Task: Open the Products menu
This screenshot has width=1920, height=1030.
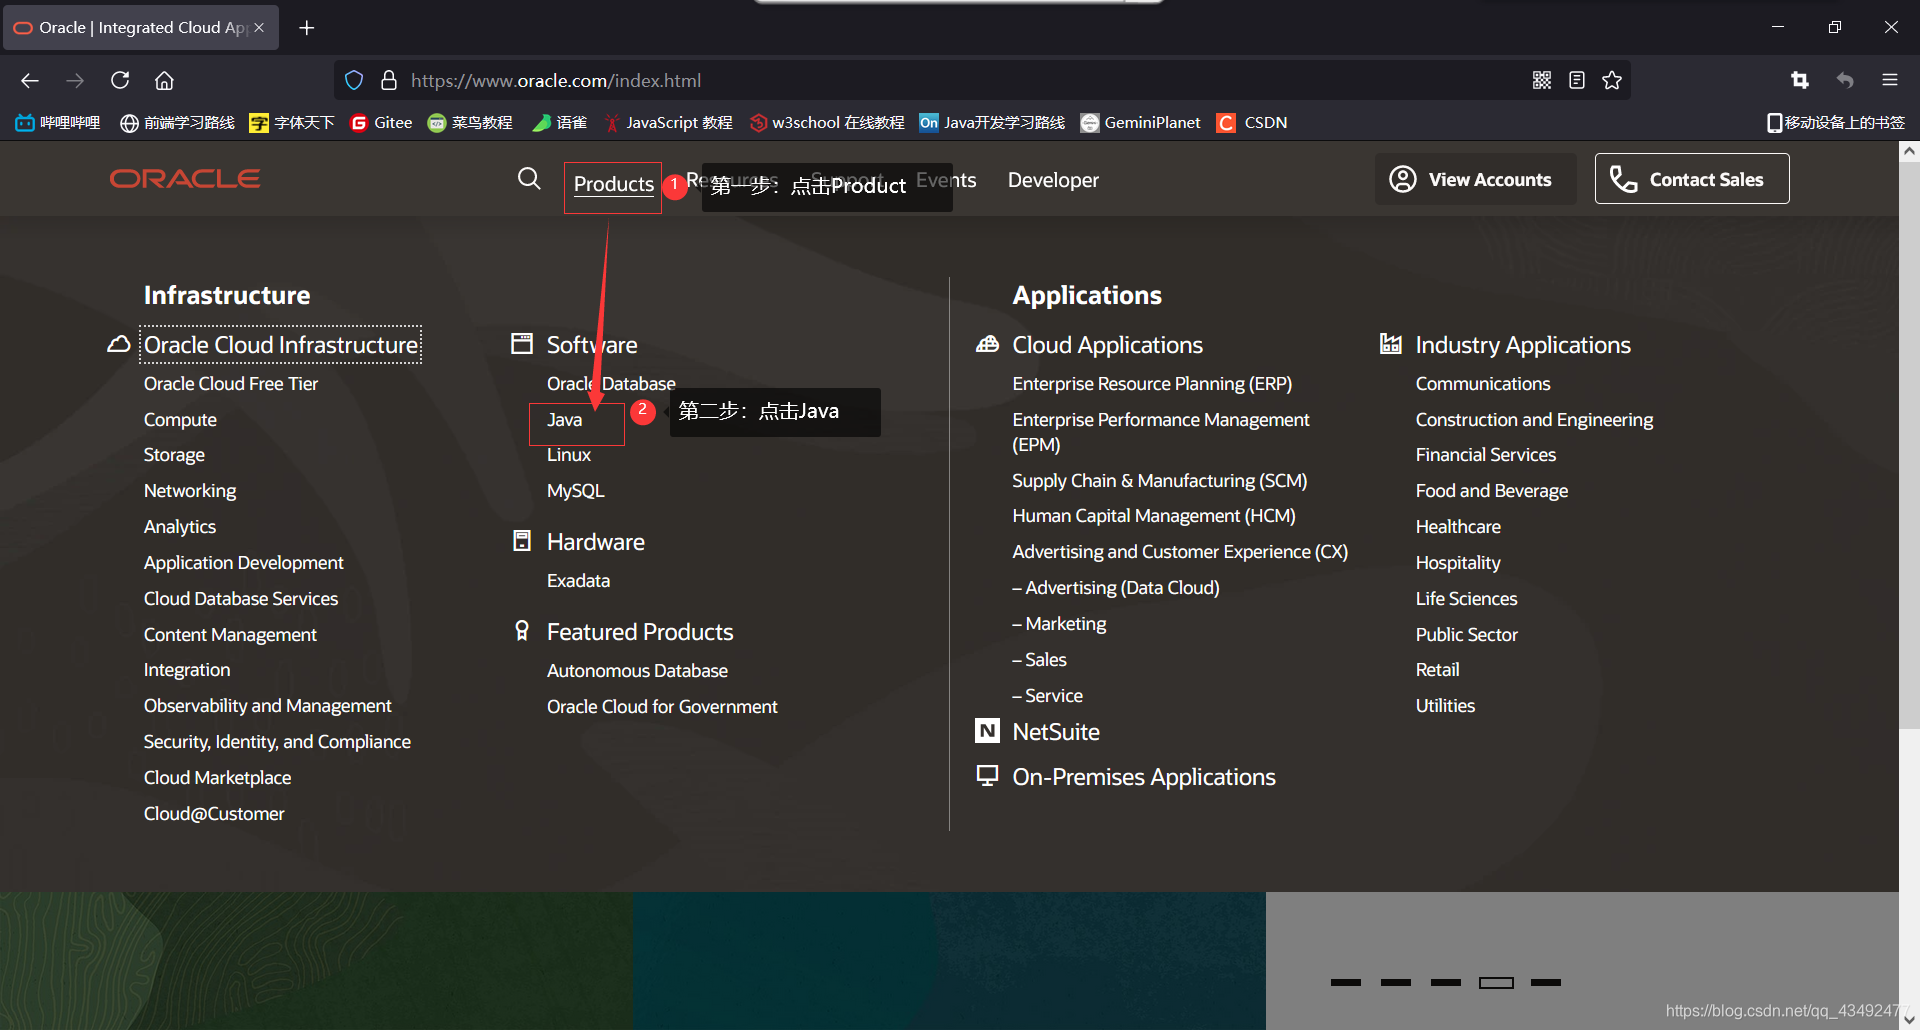Action: [x=613, y=184]
